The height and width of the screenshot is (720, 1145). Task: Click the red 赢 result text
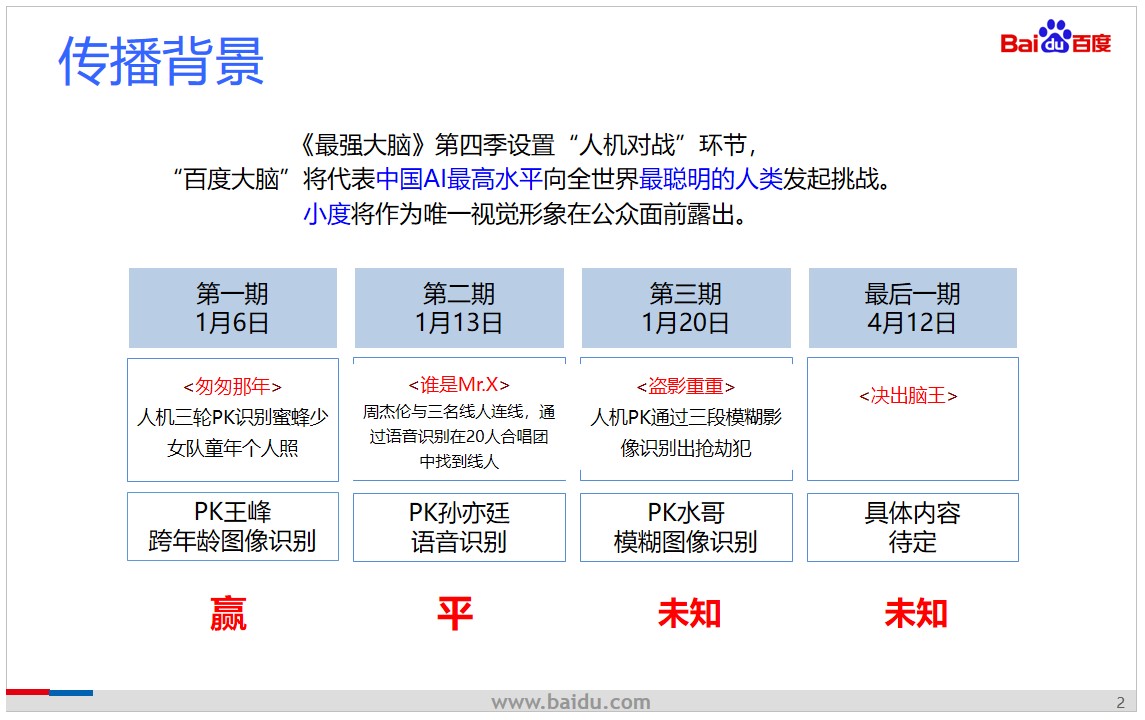pos(229,613)
